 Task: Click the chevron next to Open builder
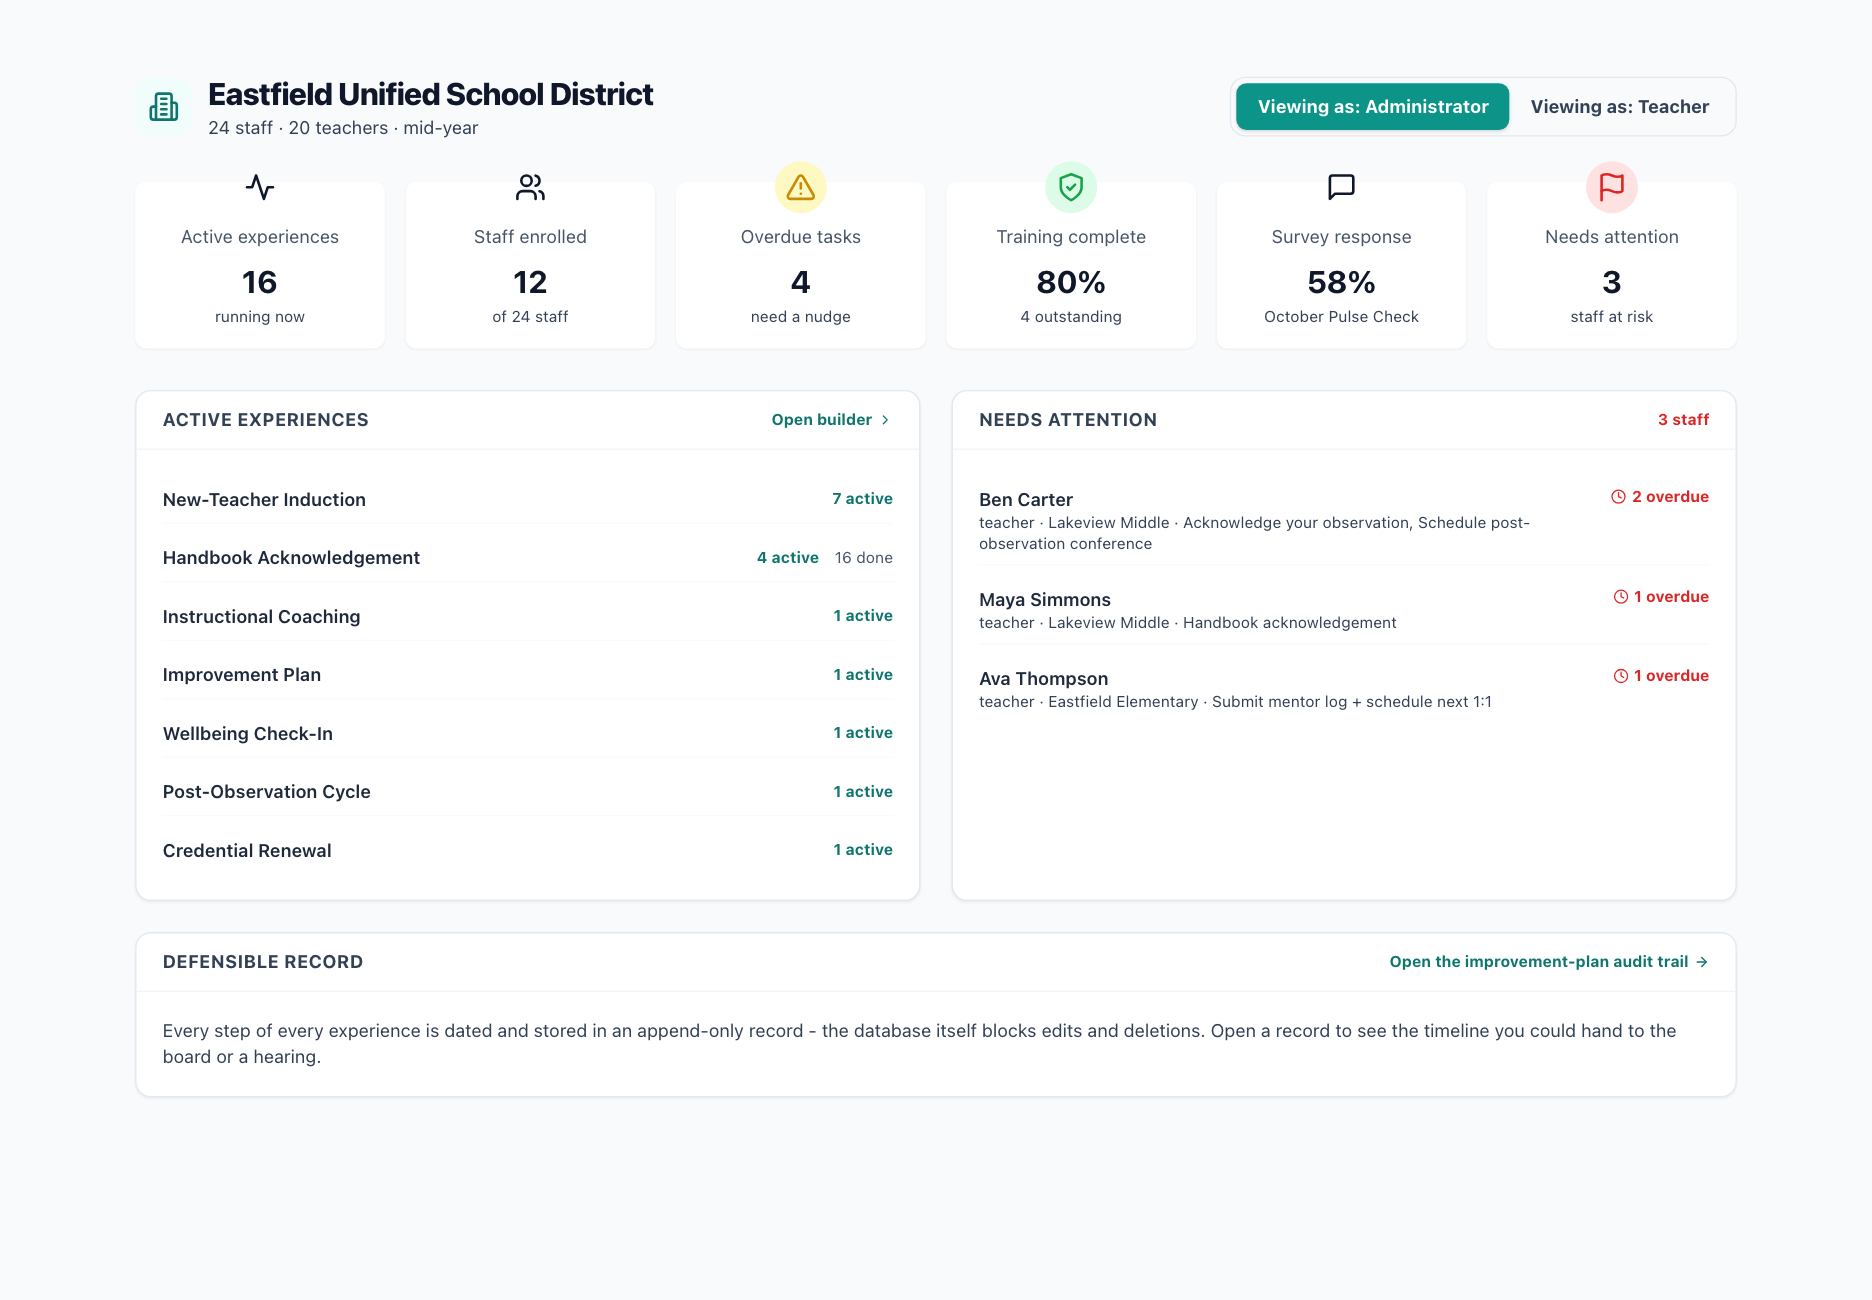(885, 420)
